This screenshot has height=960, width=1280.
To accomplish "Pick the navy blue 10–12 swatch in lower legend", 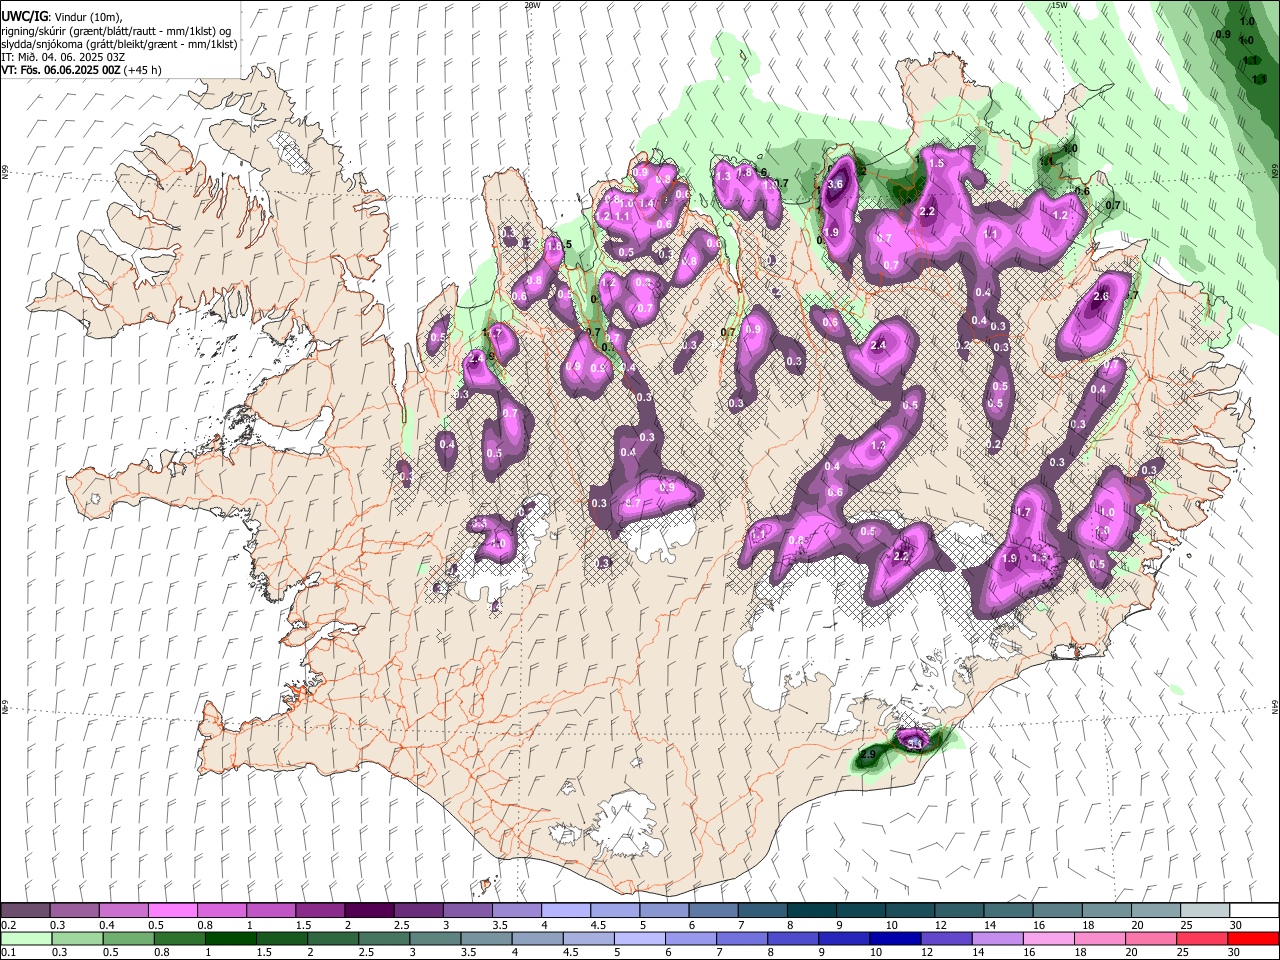I will click(894, 938).
